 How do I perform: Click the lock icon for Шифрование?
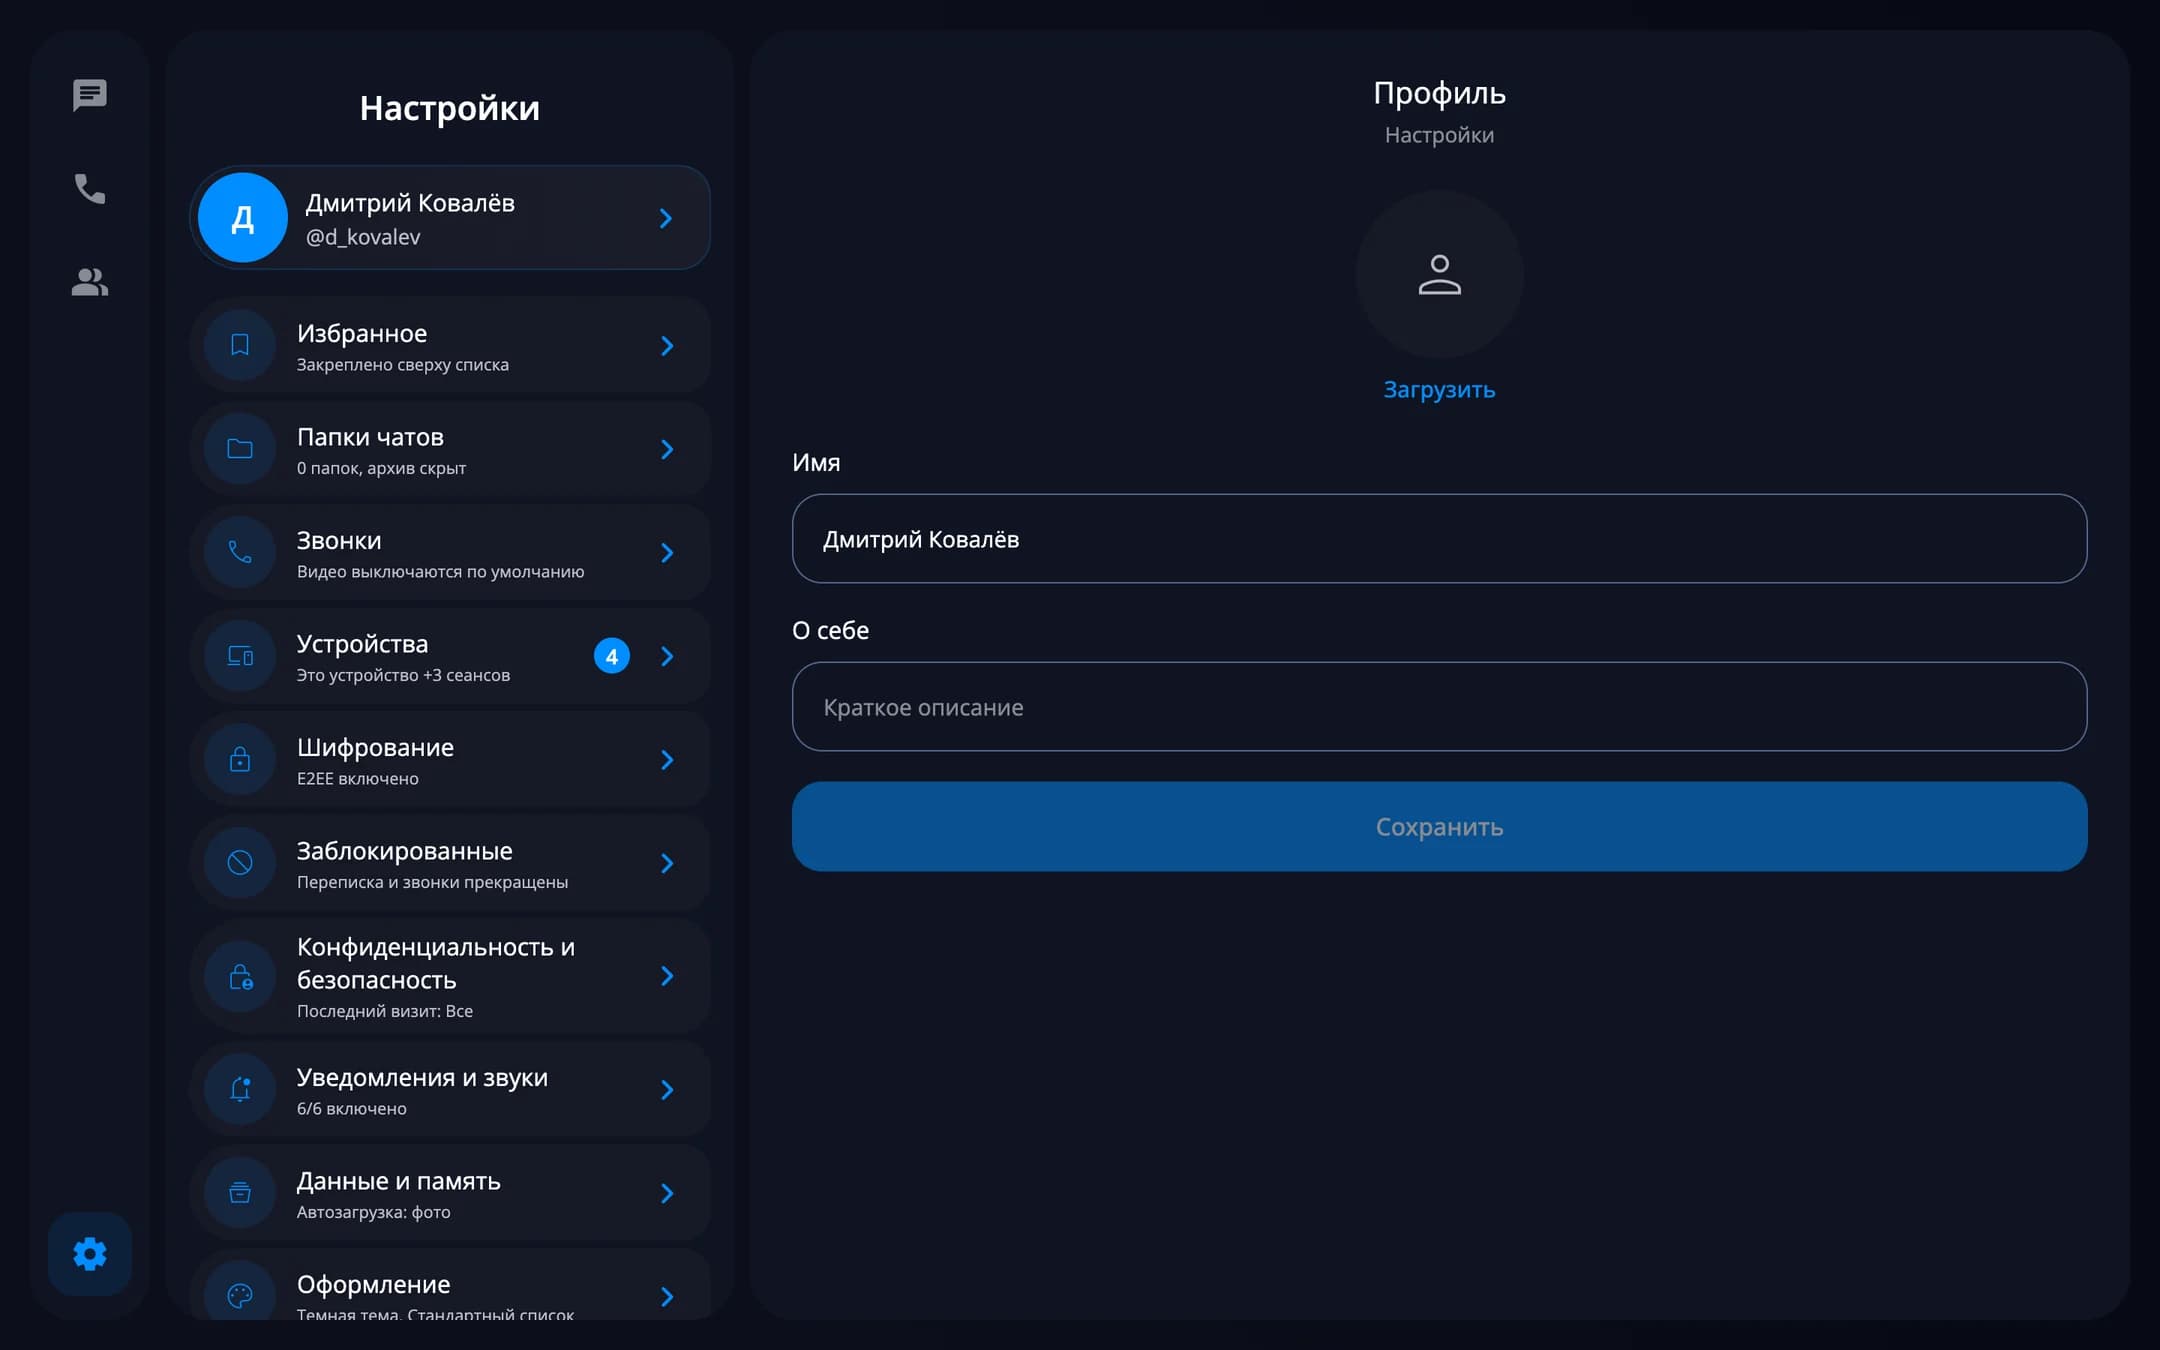(x=240, y=760)
